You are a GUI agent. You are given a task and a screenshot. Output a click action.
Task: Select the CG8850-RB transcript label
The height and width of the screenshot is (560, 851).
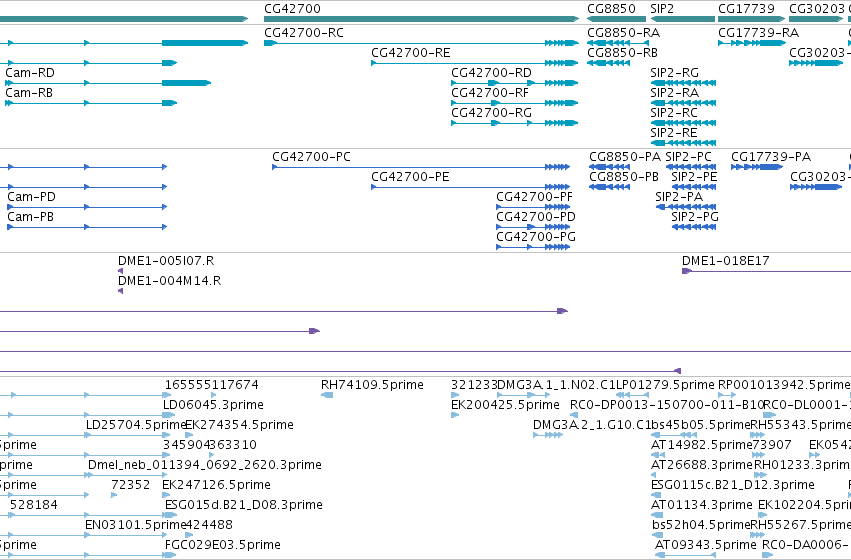(x=623, y=53)
